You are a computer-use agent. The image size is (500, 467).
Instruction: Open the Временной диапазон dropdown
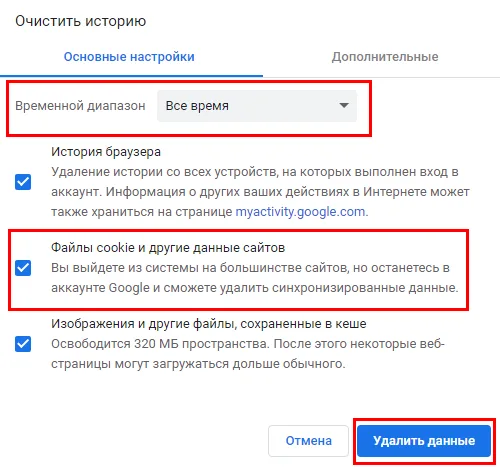coord(257,106)
